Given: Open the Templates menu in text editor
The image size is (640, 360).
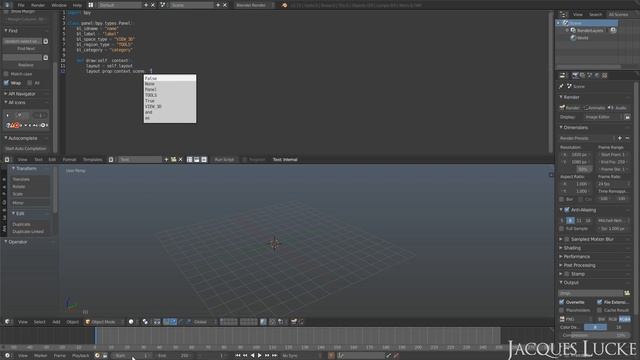Looking at the screenshot, I should coord(93,160).
